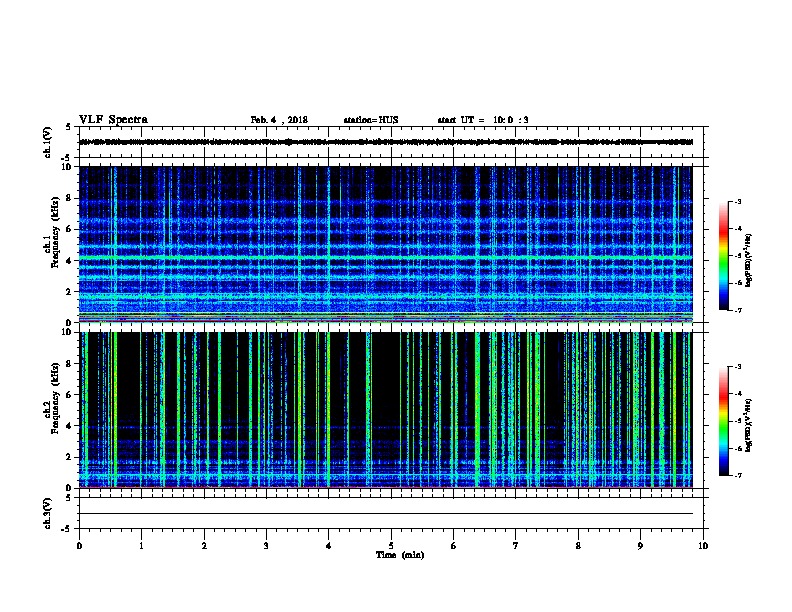Click the time axis tick label '5'

tap(391, 546)
